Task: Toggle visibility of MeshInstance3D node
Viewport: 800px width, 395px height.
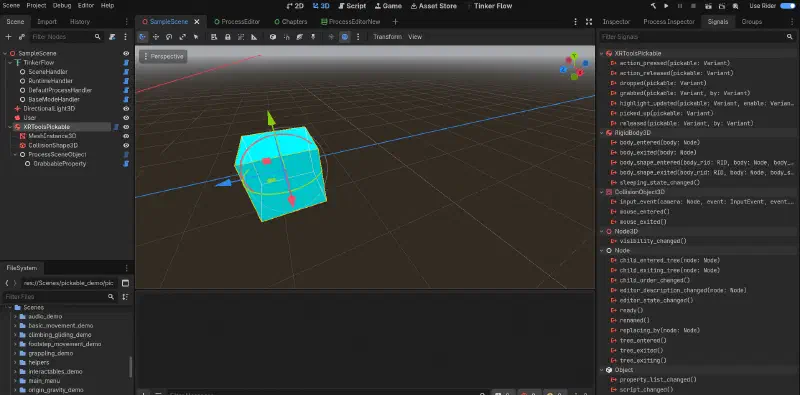Action: 126,136
